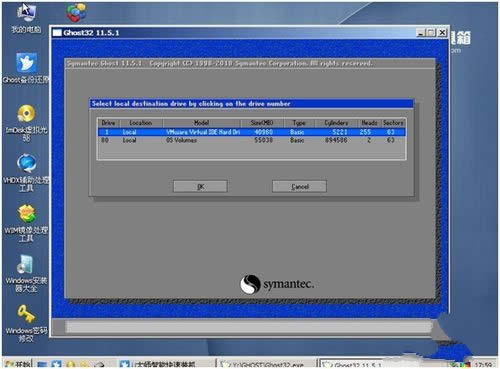The height and width of the screenshot is (369, 500).
Task: Open the Windows安装器大全 desktop icon
Action: [x=26, y=273]
